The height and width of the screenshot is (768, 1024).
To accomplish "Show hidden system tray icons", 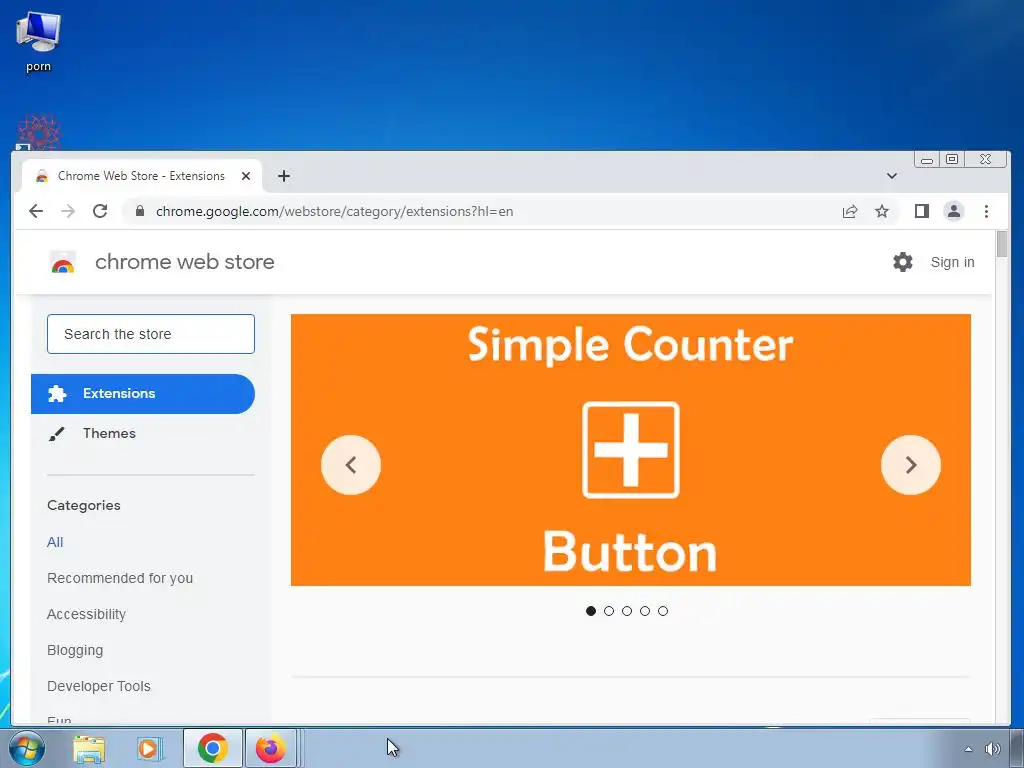I will [x=968, y=749].
